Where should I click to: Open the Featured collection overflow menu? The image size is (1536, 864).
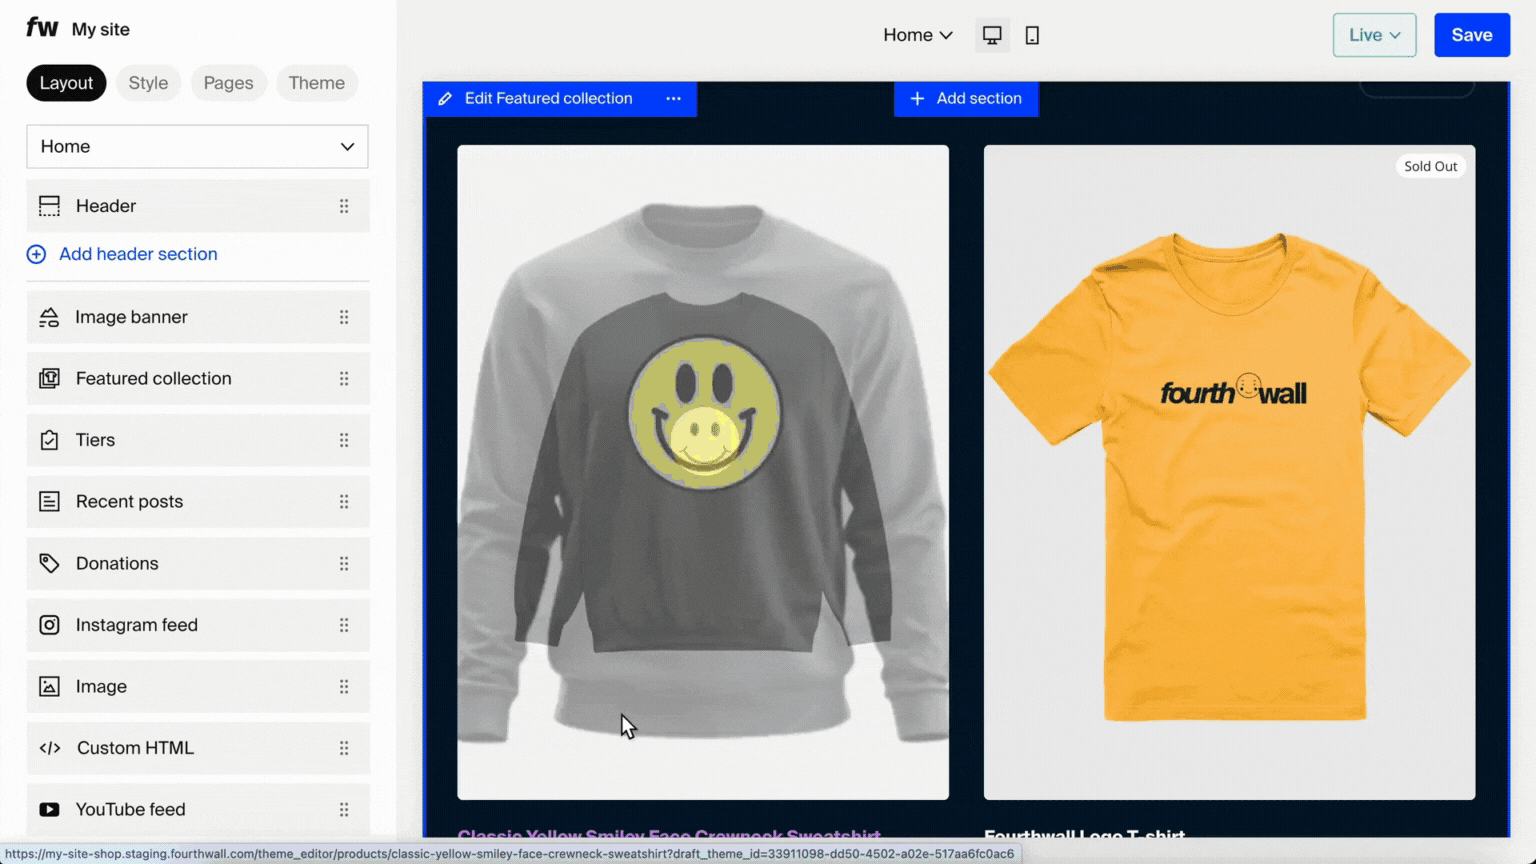tap(673, 98)
